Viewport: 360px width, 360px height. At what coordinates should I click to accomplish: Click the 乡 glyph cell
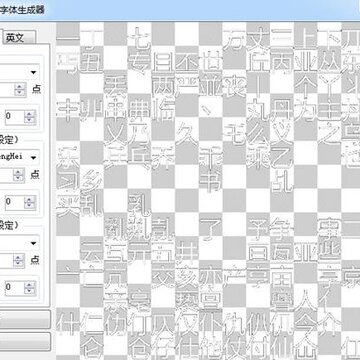[92, 181]
